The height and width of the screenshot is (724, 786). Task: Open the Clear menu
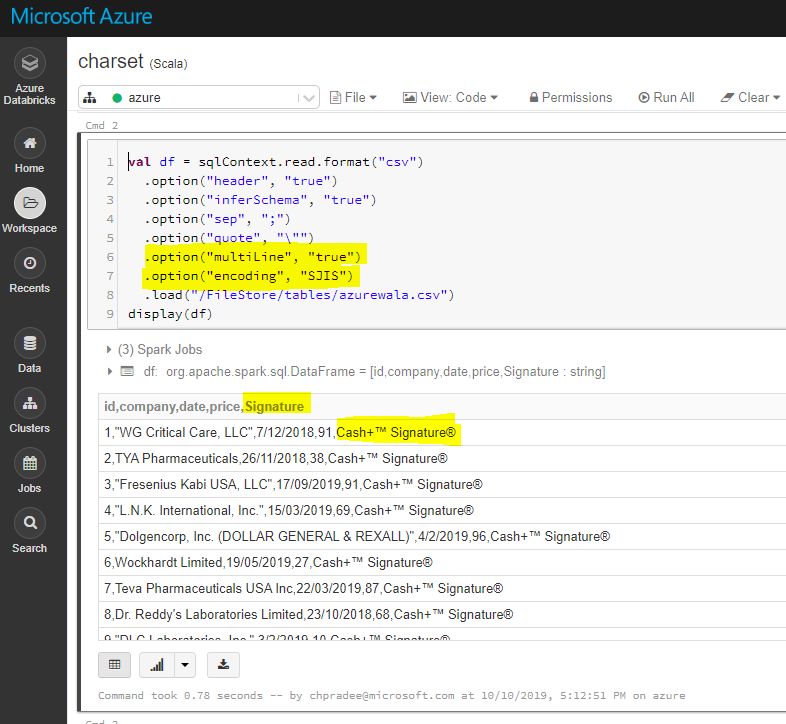(x=750, y=97)
